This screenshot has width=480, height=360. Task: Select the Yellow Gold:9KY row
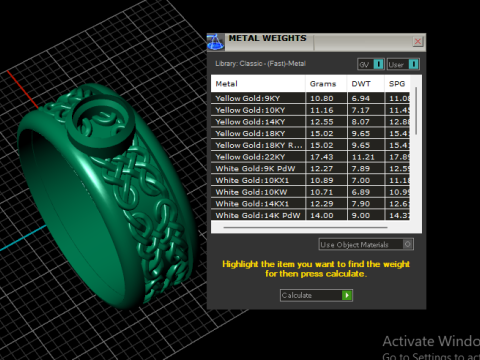(x=310, y=98)
